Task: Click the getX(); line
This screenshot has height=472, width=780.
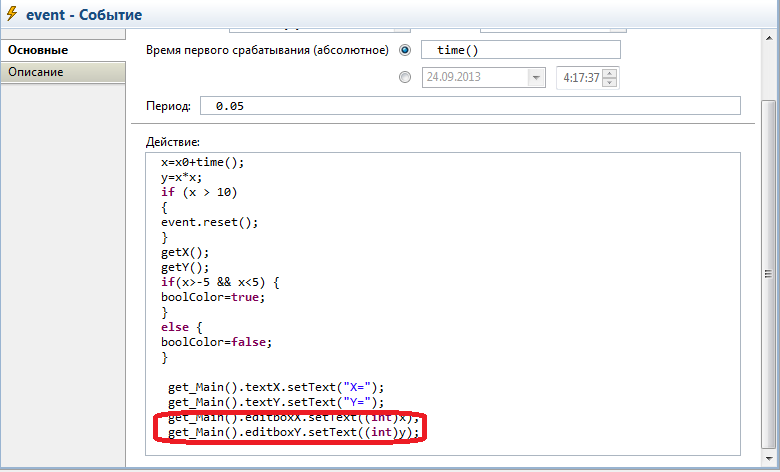Action: pos(185,253)
